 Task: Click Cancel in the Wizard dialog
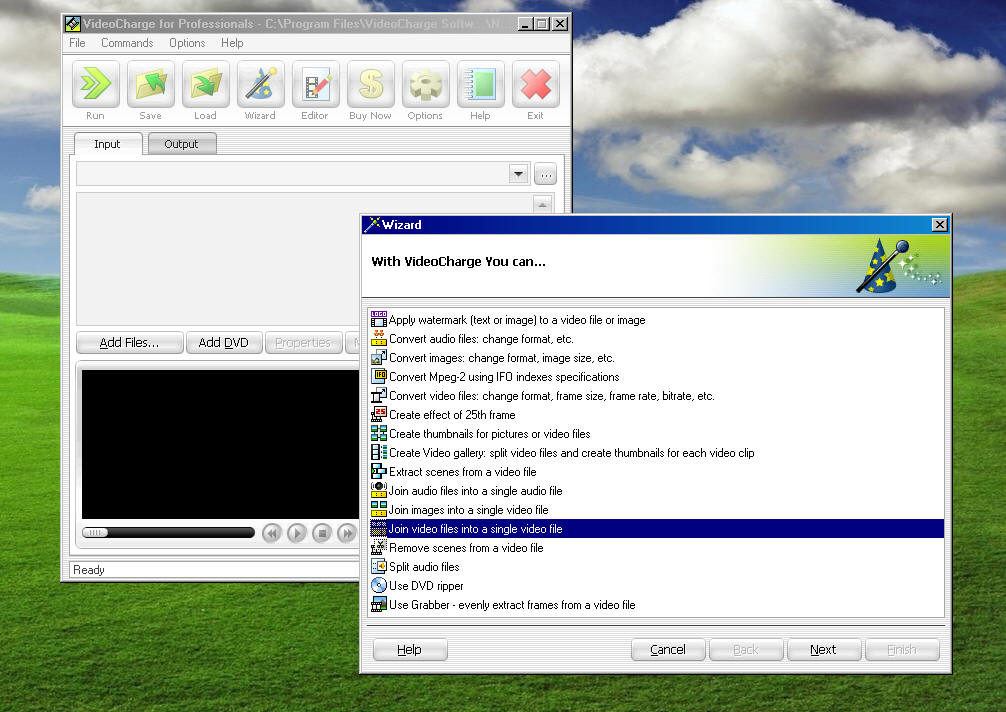click(x=668, y=650)
